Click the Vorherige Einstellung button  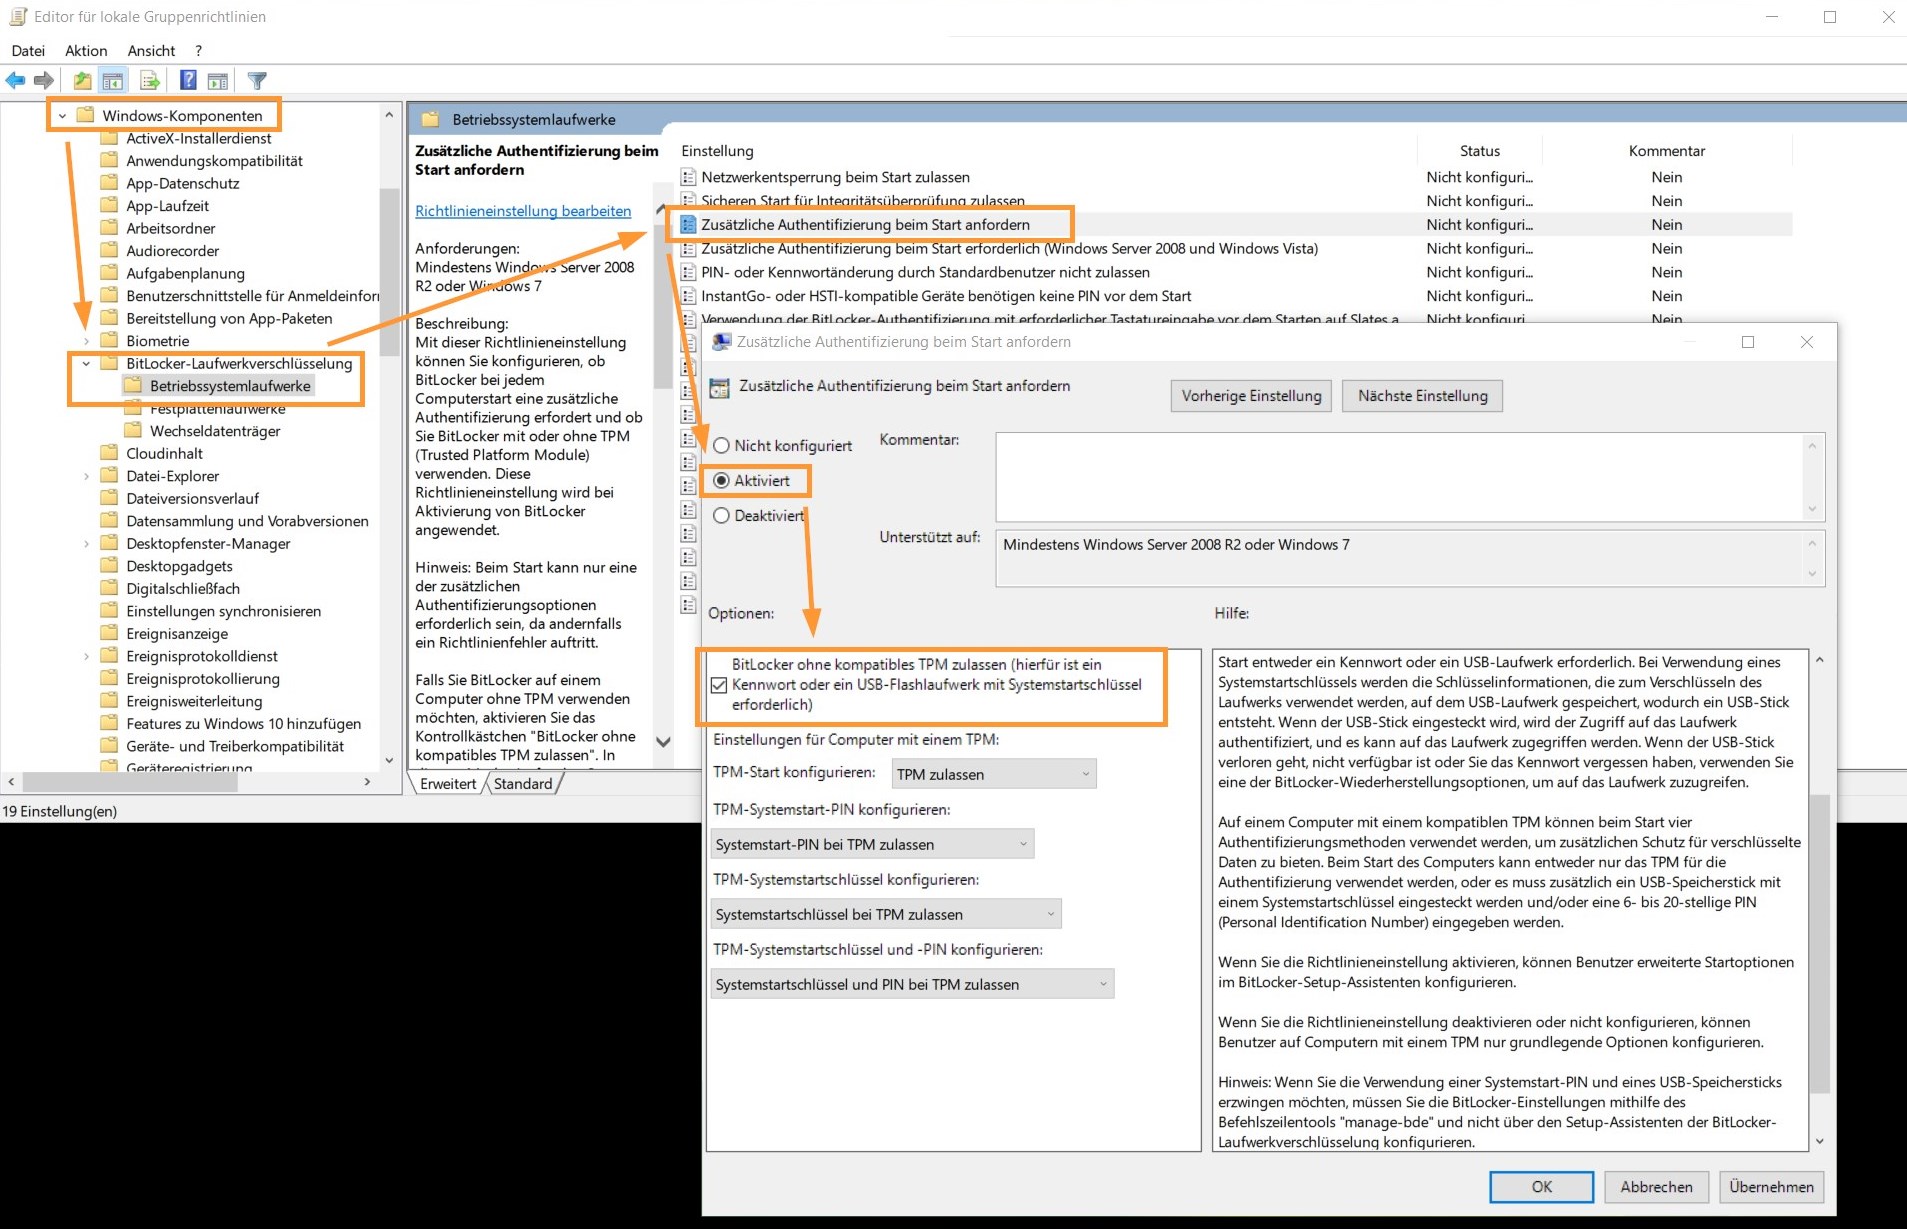[1251, 396]
